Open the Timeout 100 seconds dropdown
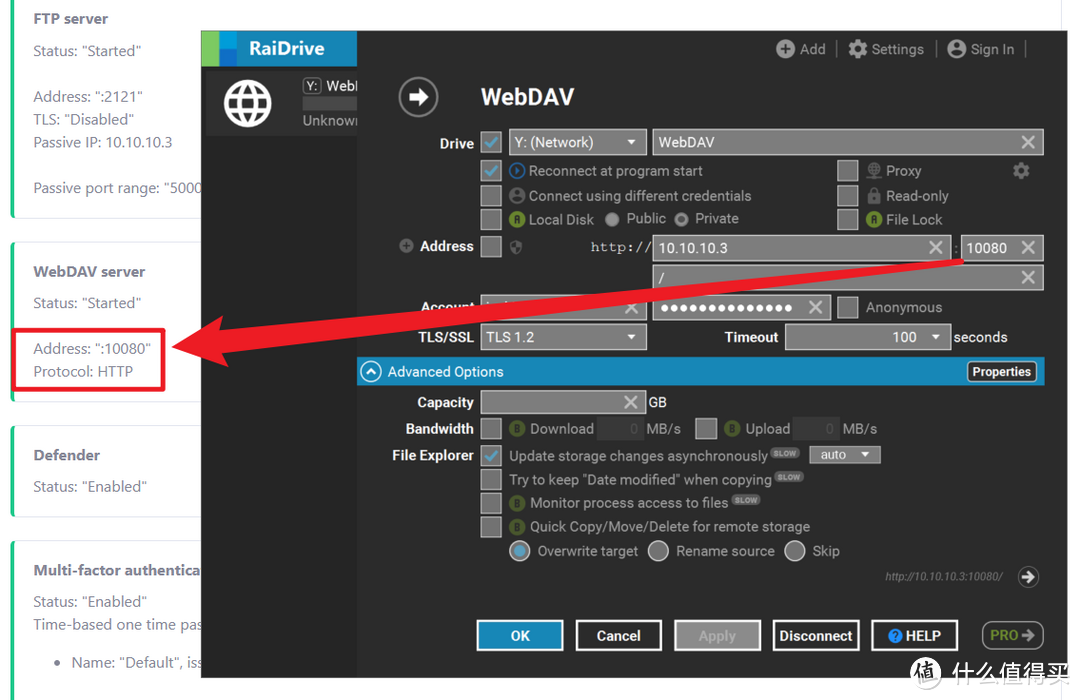Viewport: 1080px width, 700px height. pos(868,337)
